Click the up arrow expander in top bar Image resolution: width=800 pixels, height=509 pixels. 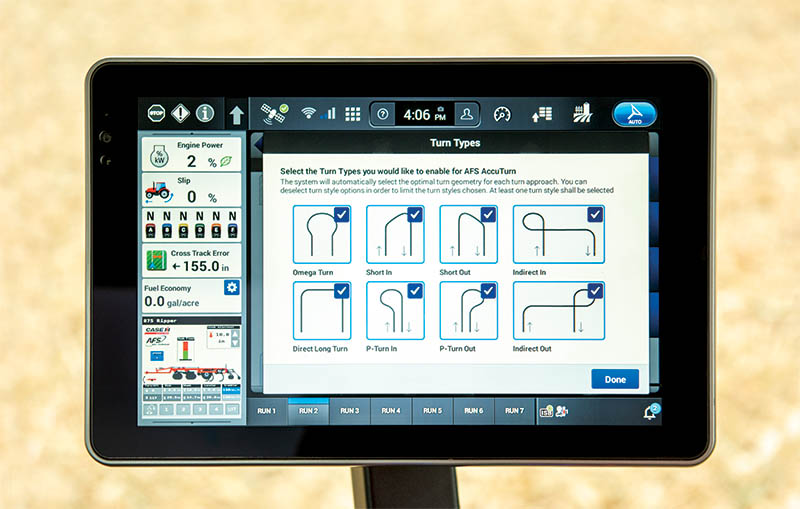point(236,115)
